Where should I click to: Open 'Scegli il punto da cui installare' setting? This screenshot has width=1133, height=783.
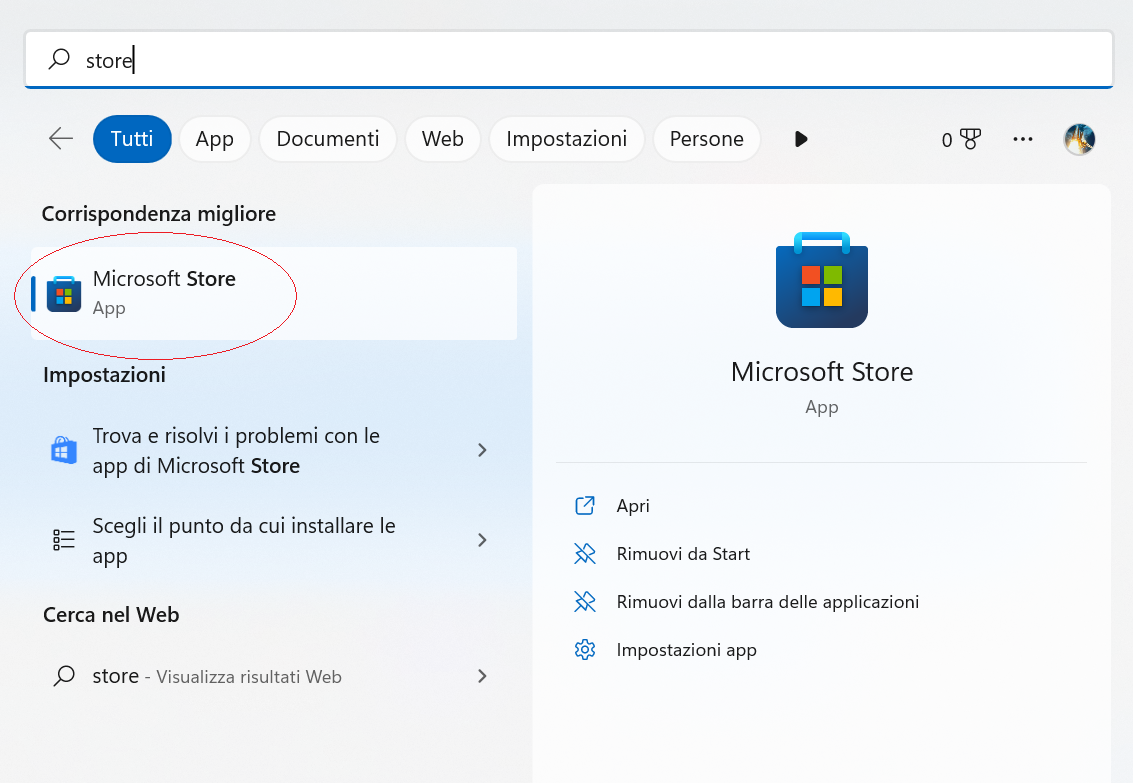tap(275, 540)
